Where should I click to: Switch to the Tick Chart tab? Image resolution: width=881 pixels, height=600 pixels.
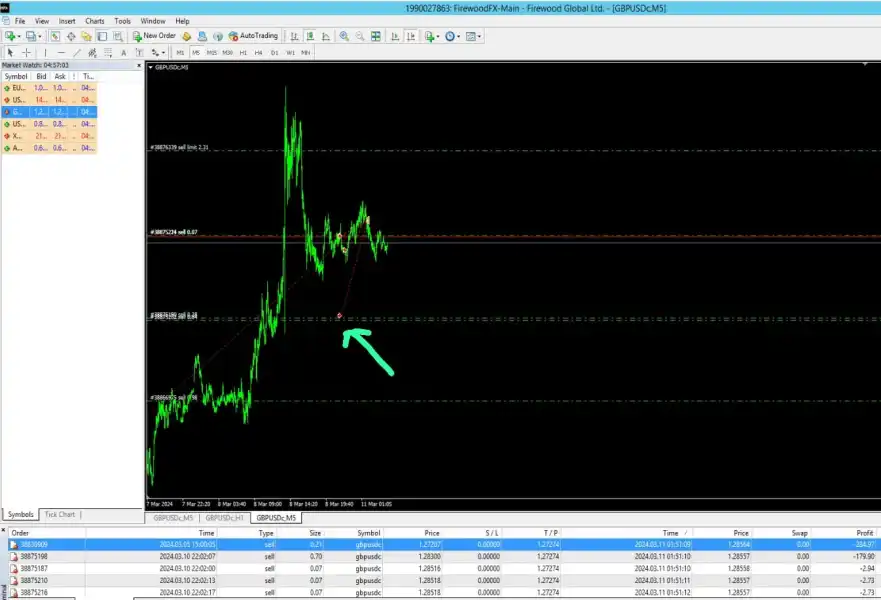click(60, 514)
